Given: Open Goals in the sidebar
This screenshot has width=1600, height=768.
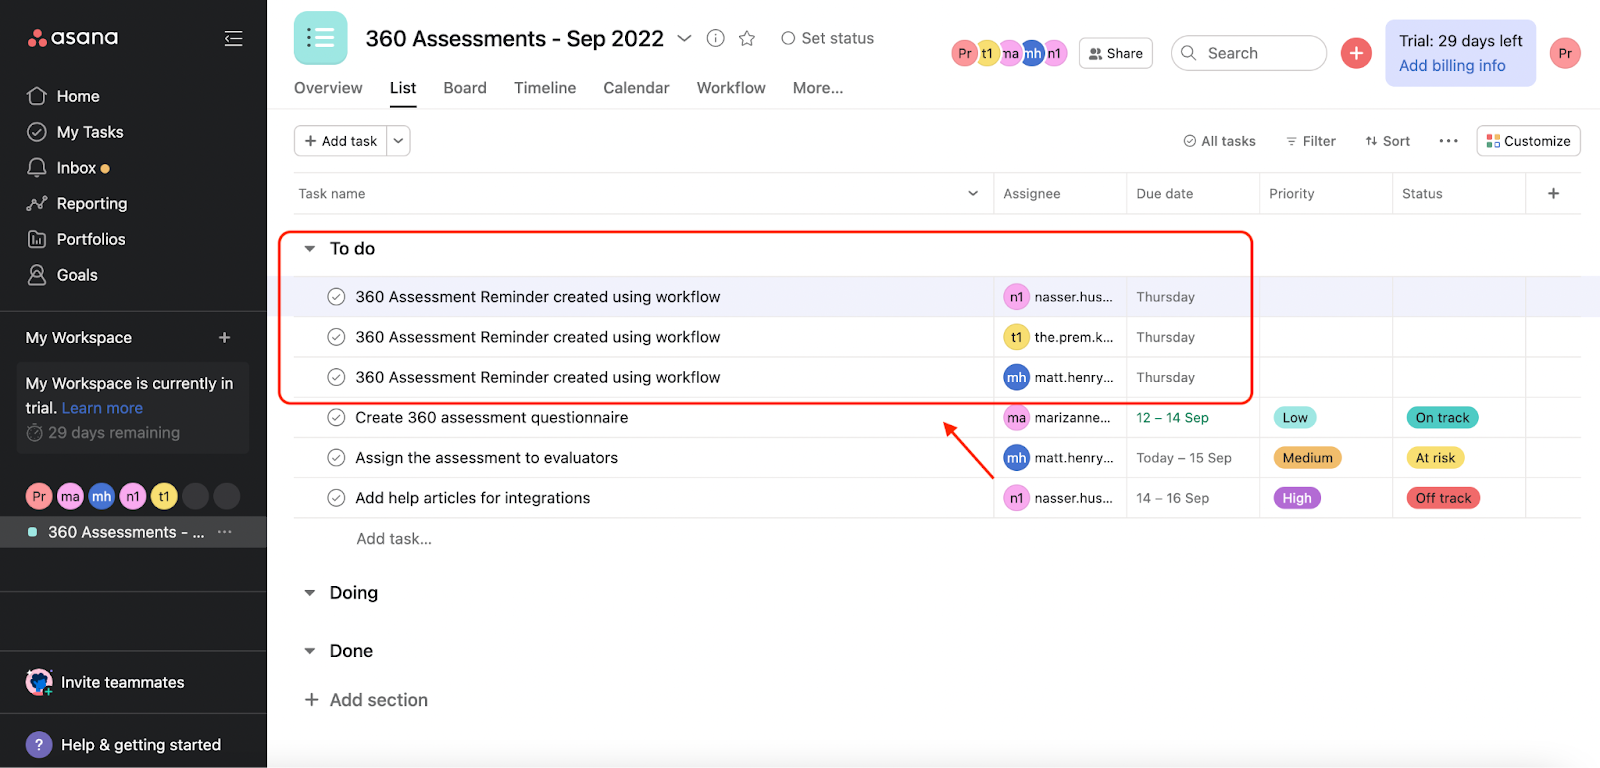Looking at the screenshot, I should point(76,275).
